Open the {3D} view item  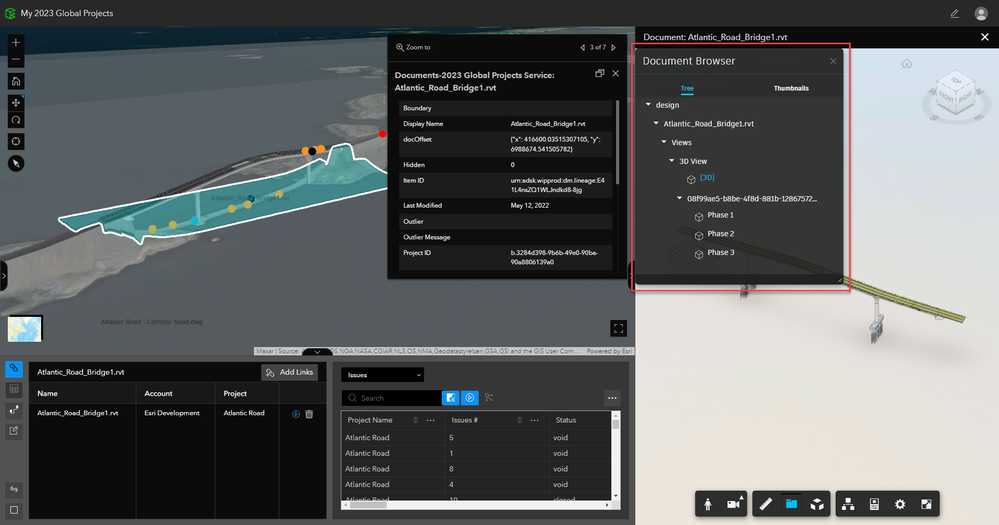[707, 178]
